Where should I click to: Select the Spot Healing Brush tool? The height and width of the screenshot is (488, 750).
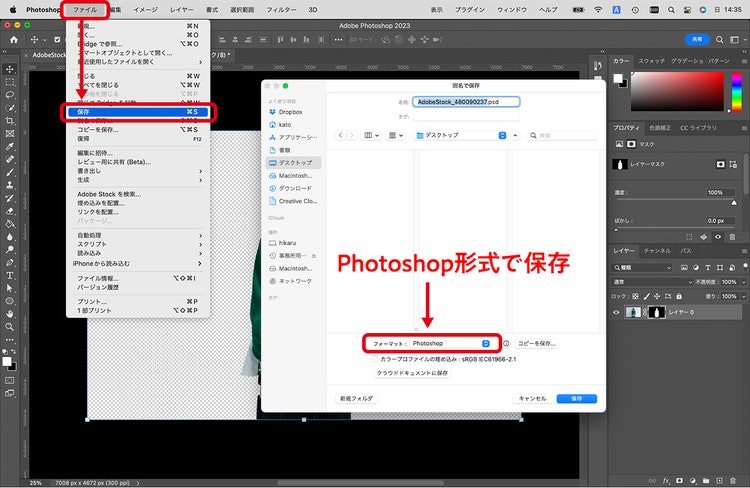(10, 159)
